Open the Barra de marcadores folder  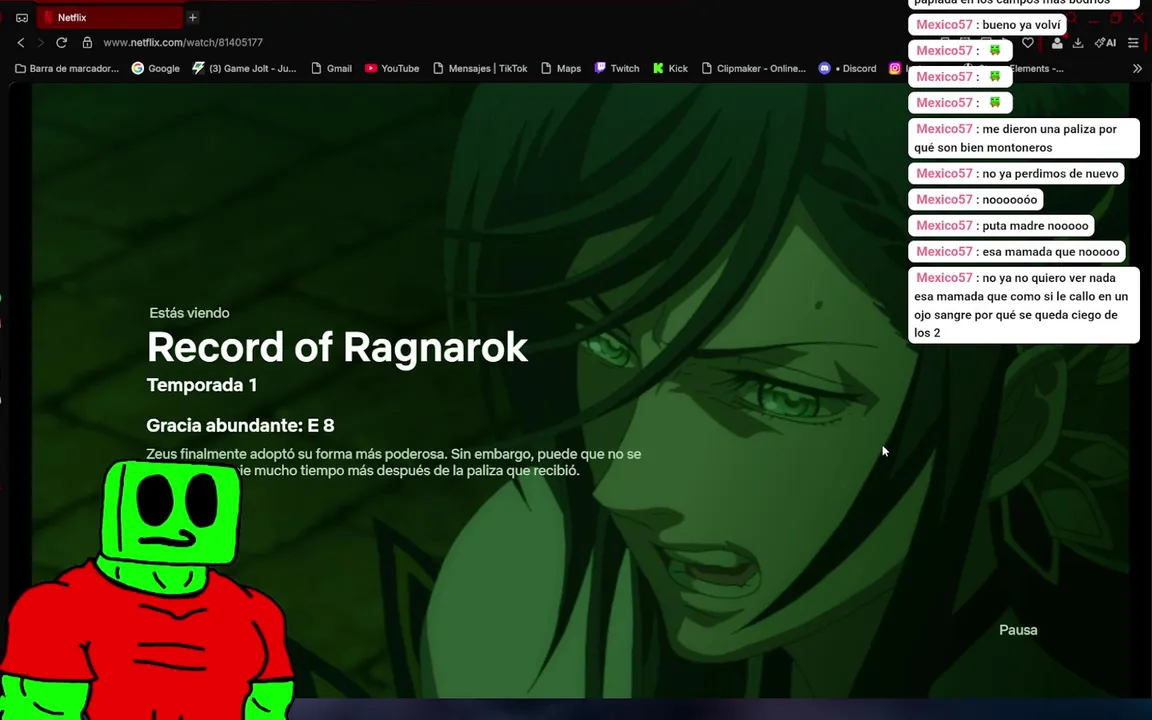[x=67, y=68]
